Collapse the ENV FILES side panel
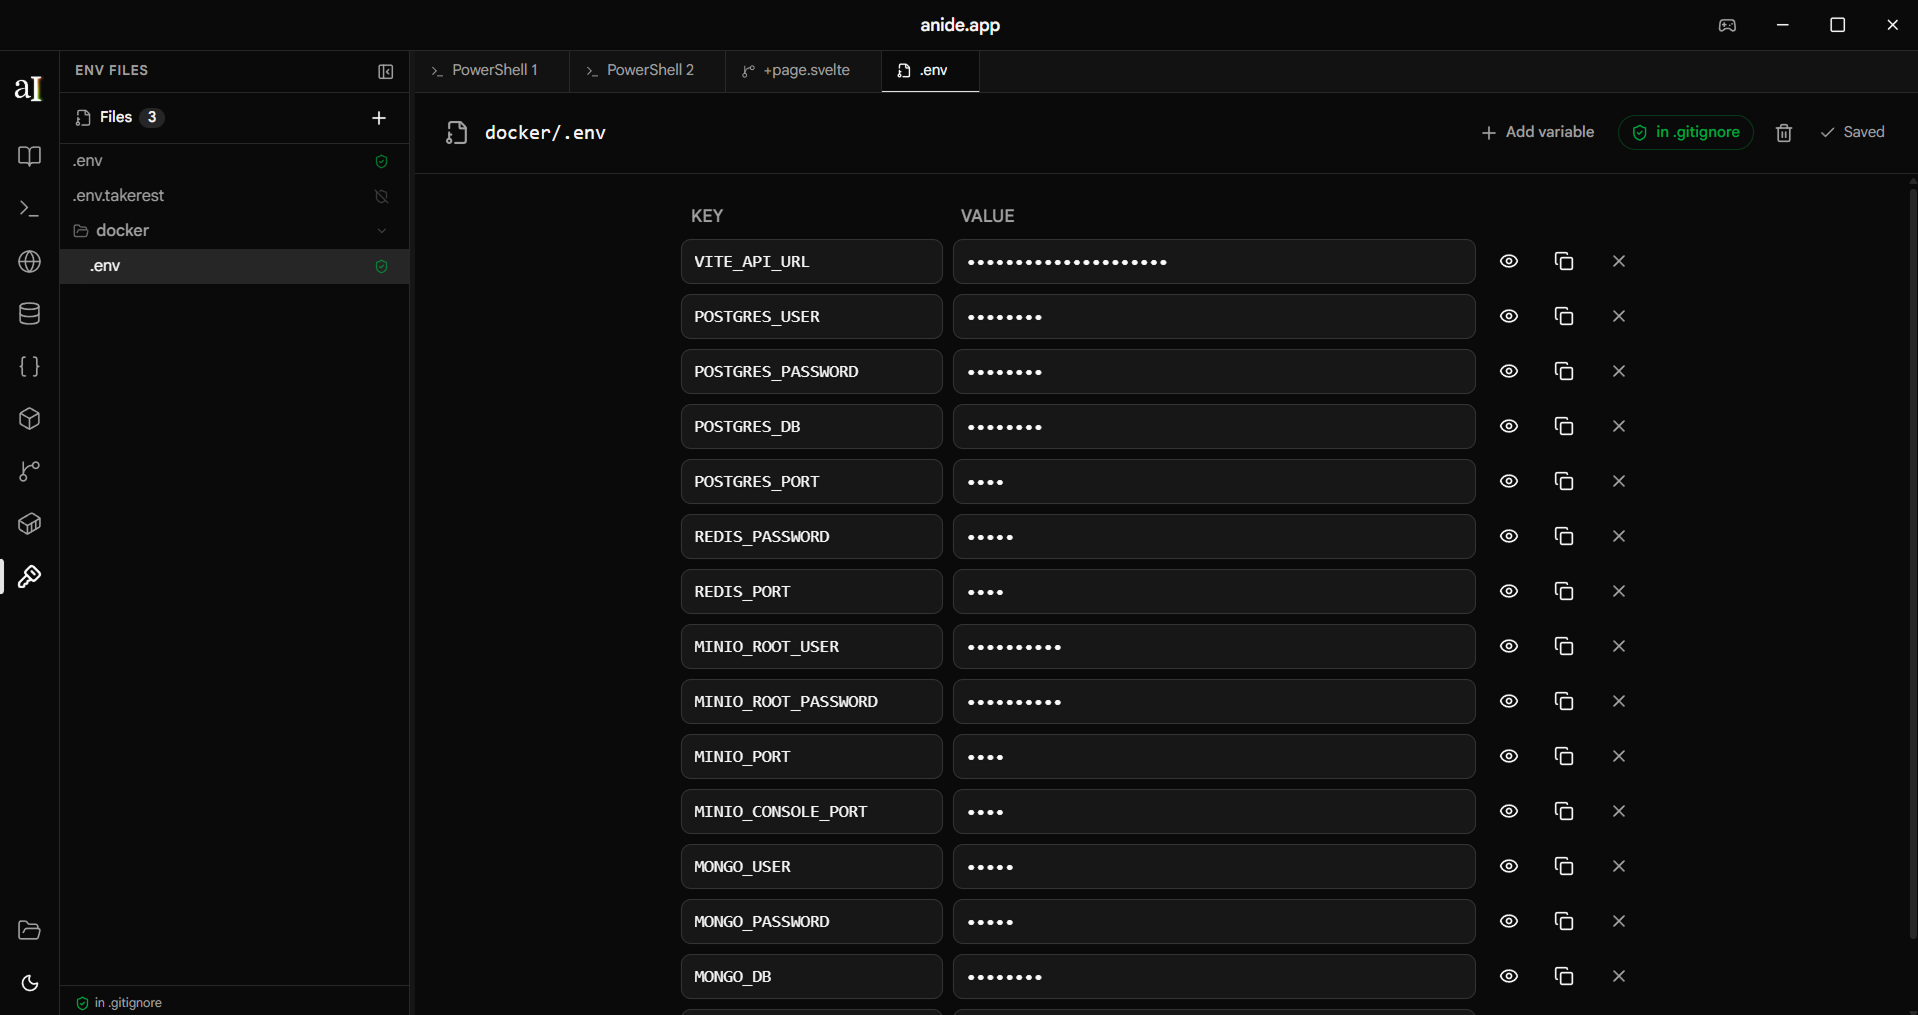Image resolution: width=1918 pixels, height=1015 pixels. [x=385, y=71]
